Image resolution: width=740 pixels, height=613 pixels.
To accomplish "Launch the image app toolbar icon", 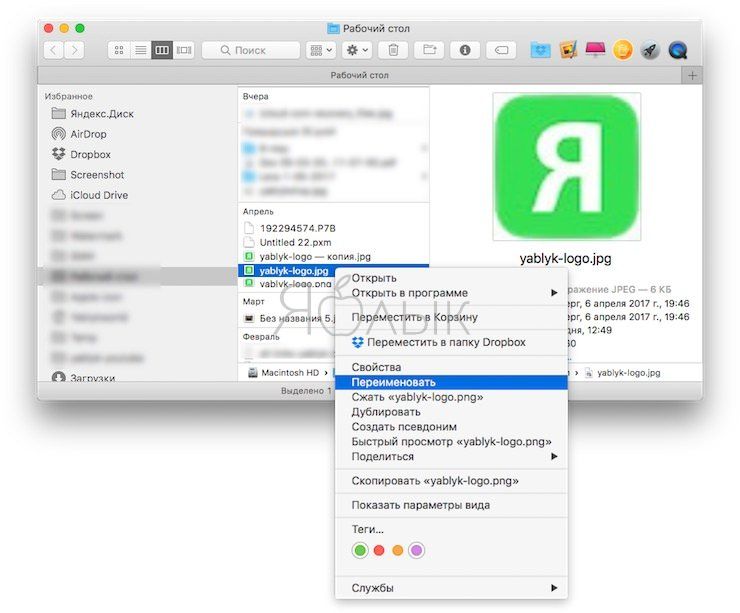I will 568,50.
